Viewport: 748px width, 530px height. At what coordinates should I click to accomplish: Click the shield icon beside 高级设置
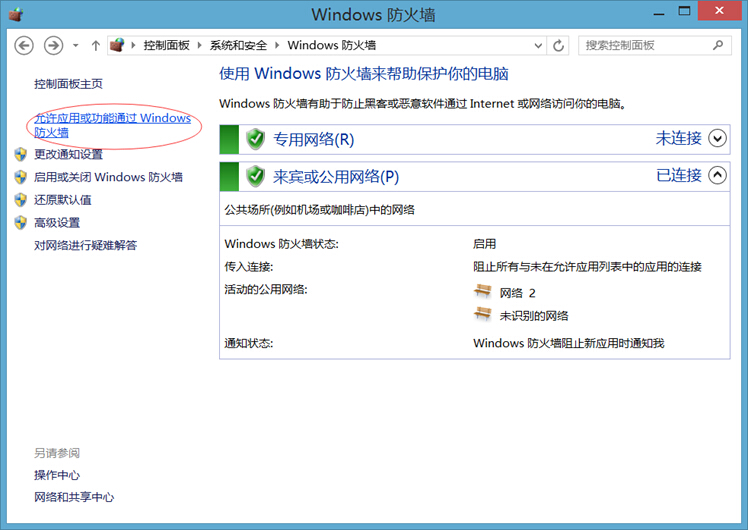click(21, 223)
